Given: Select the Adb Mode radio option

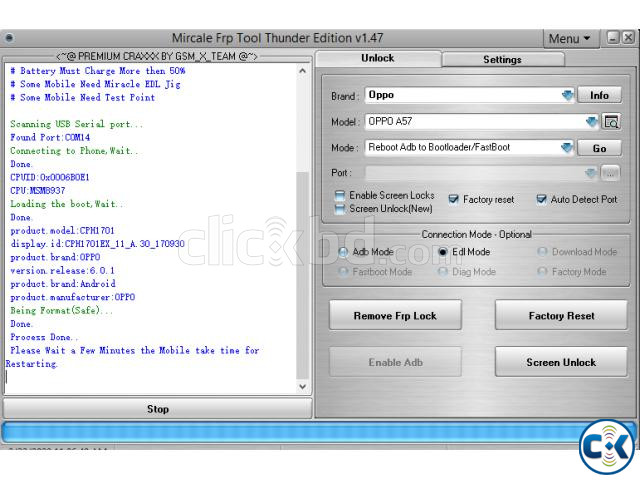Looking at the screenshot, I should click(344, 252).
